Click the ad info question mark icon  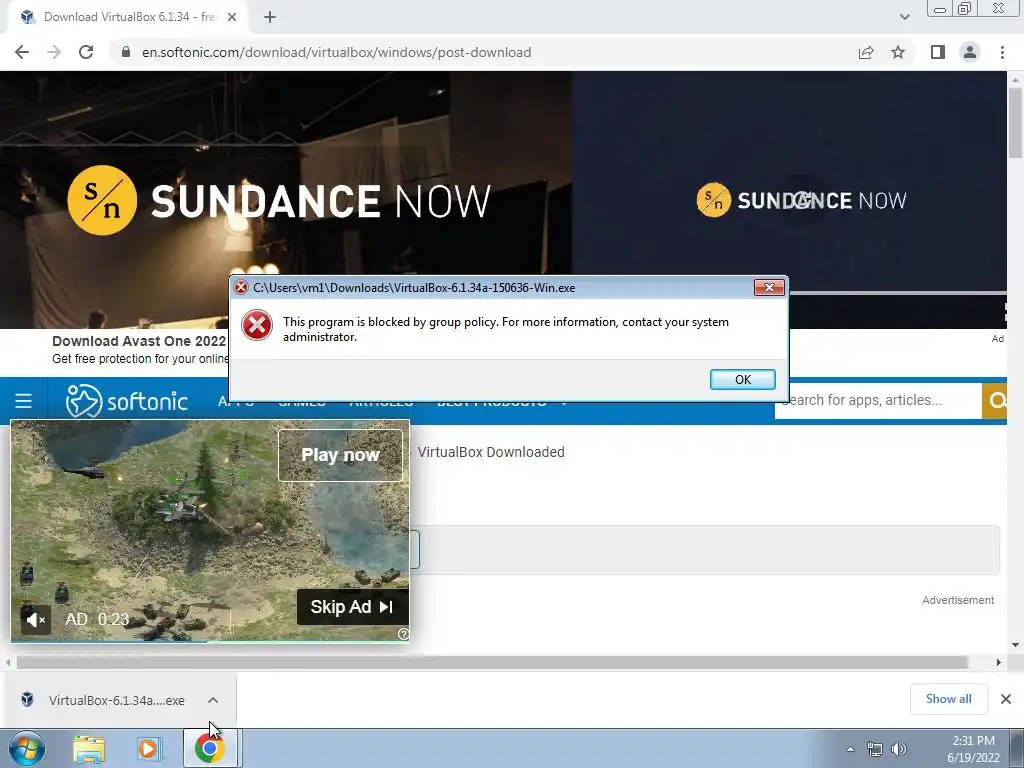[x=404, y=633]
